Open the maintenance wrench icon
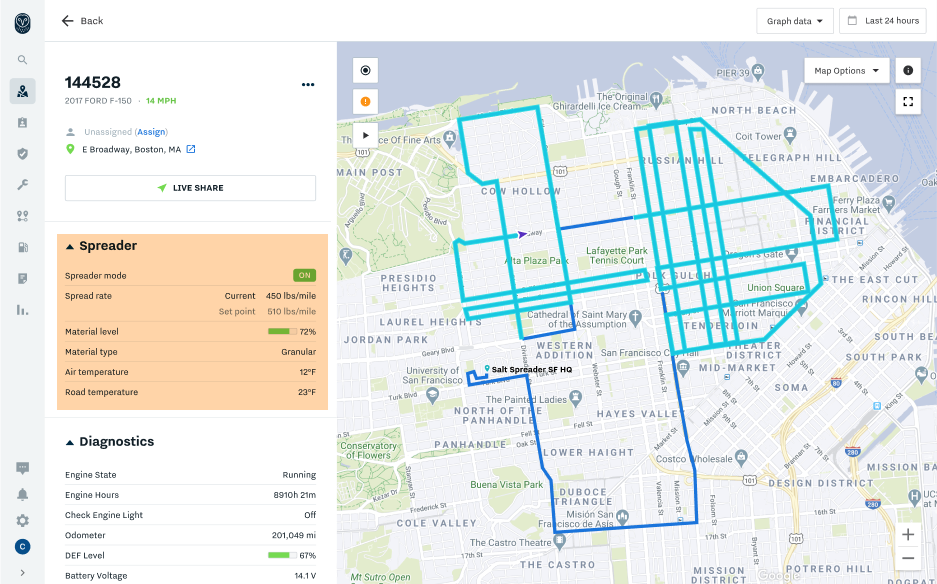The height and width of the screenshot is (584, 937). pos(22,185)
